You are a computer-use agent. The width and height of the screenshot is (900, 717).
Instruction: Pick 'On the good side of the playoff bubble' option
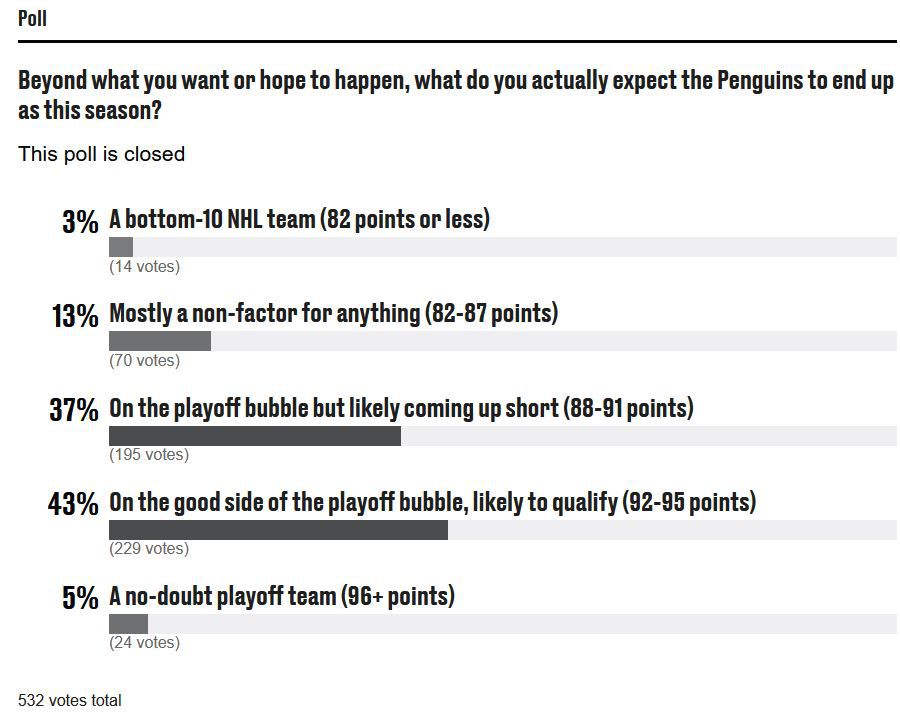pos(432,502)
